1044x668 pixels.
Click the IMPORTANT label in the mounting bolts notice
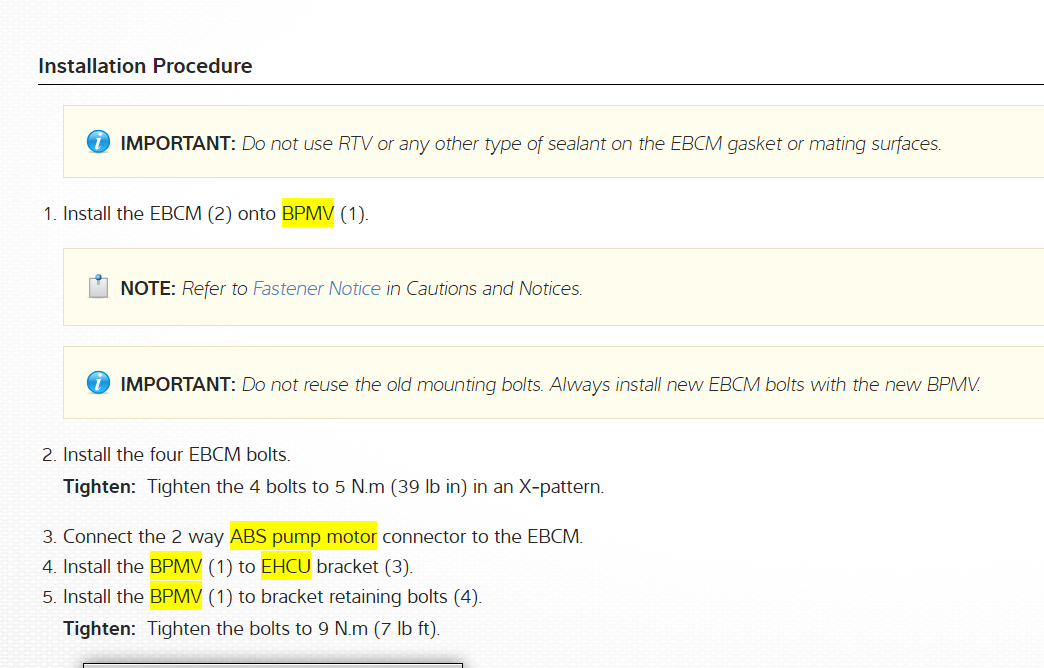(x=178, y=384)
